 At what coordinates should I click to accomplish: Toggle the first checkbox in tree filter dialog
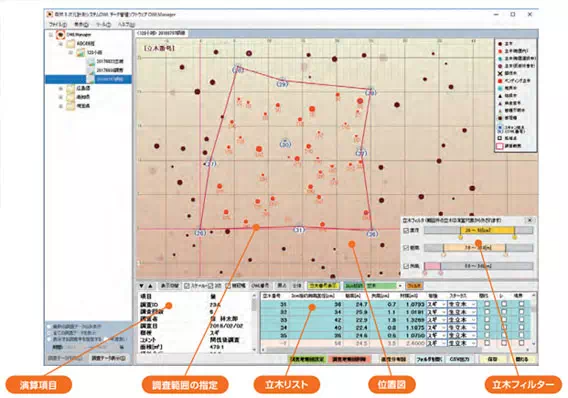(406, 230)
